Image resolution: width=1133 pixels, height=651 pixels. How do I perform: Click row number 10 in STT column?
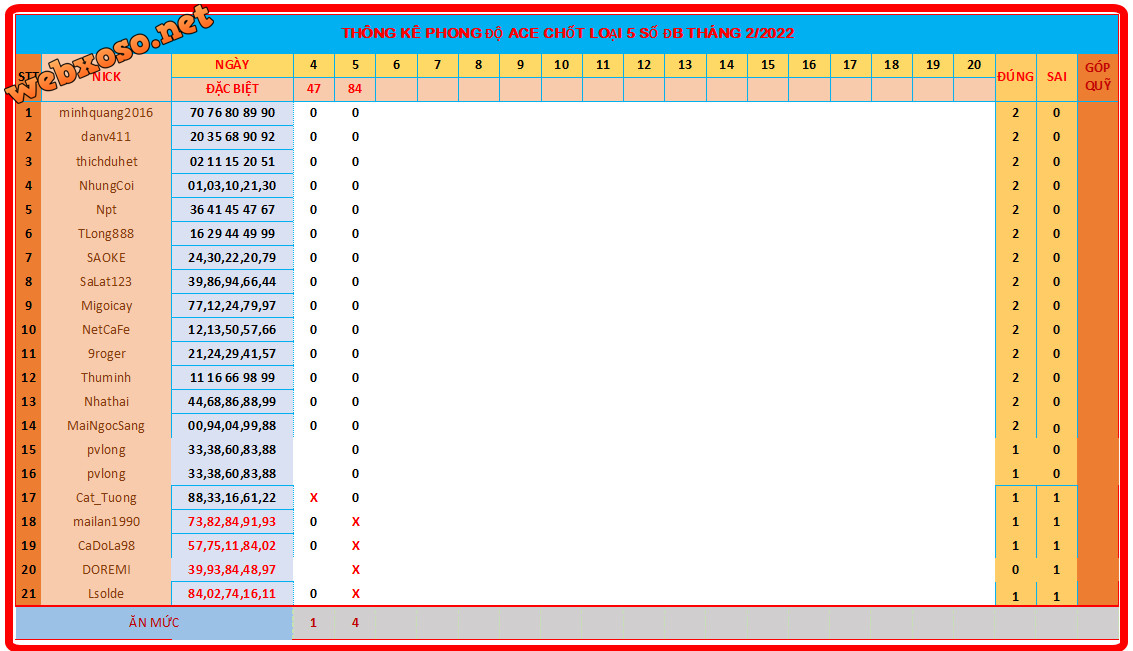(x=28, y=329)
